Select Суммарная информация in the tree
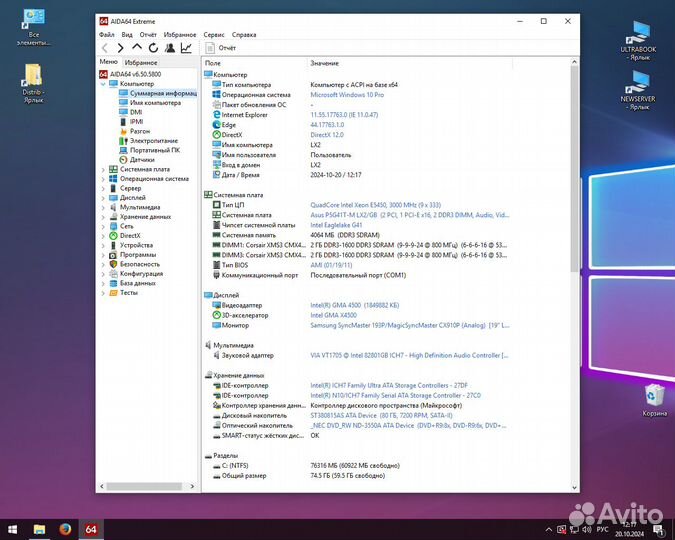The image size is (675, 540). (158, 93)
